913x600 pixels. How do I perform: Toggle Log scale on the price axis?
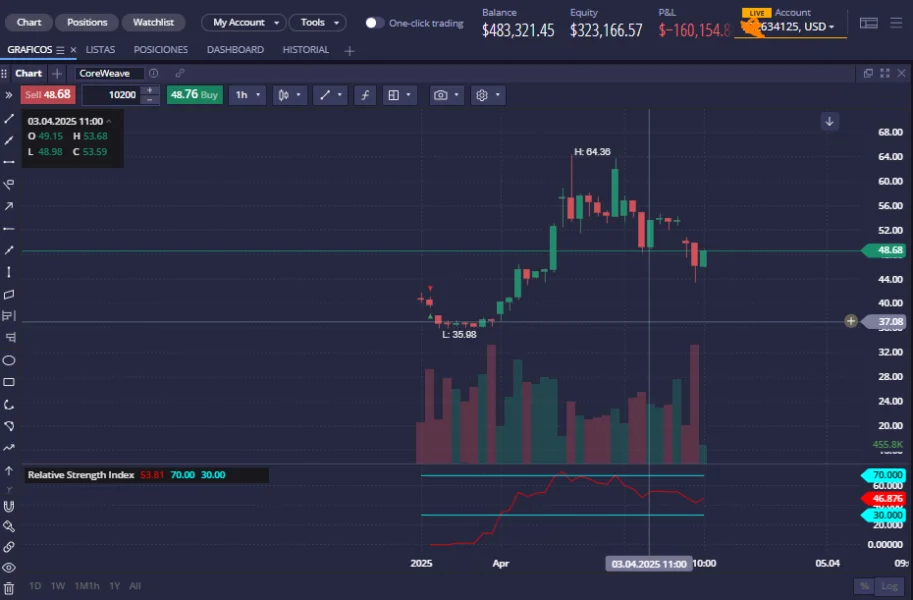click(x=889, y=586)
